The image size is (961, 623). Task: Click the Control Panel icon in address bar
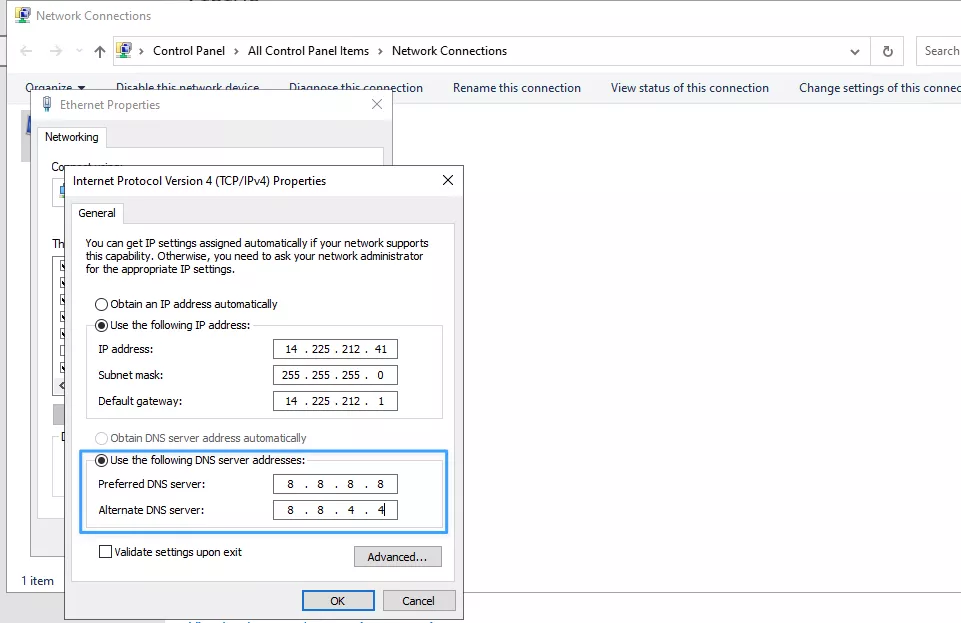124,50
